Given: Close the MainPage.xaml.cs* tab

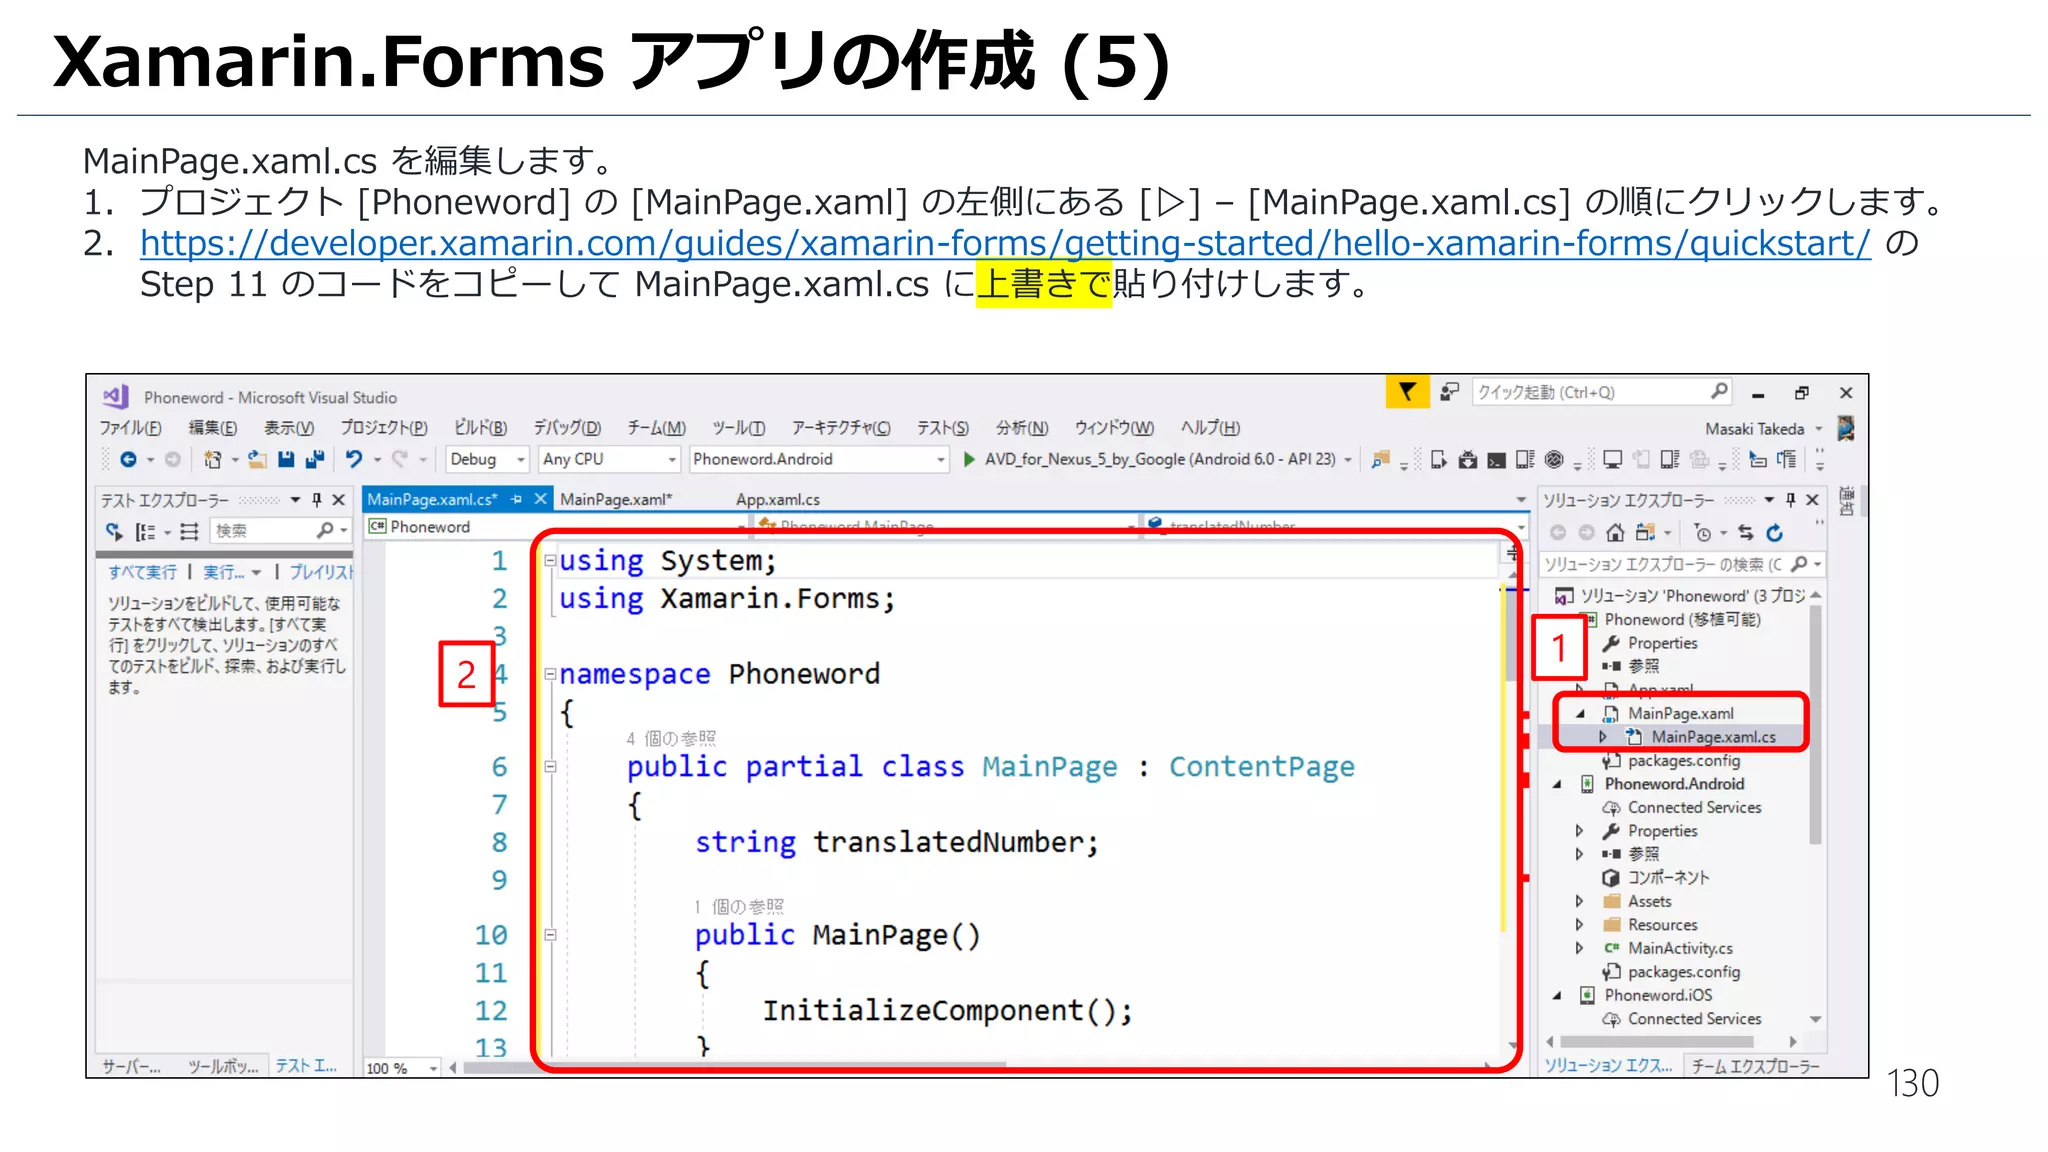Looking at the screenshot, I should [541, 498].
